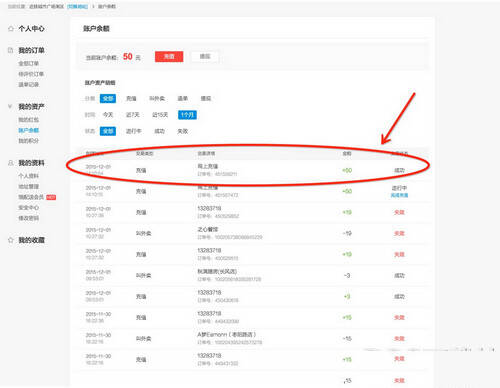Click the 账户余额 breadcrumb text
Image resolution: width=500 pixels, height=388 pixels.
107,6
